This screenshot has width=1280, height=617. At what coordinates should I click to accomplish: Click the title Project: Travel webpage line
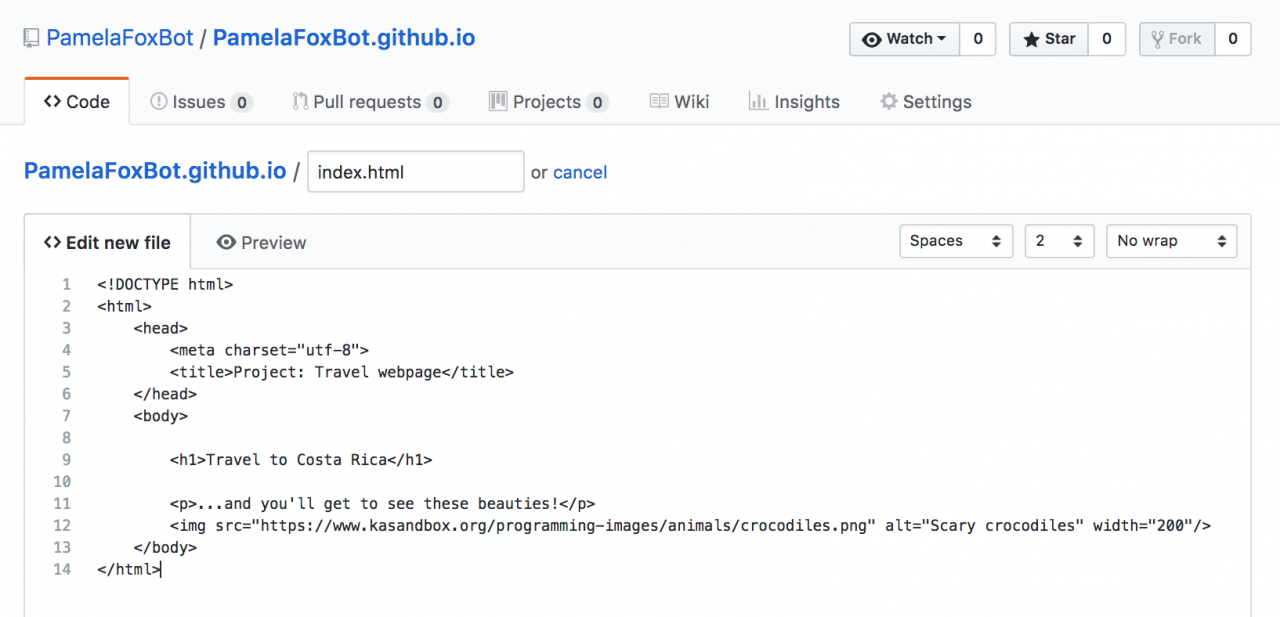tap(341, 372)
